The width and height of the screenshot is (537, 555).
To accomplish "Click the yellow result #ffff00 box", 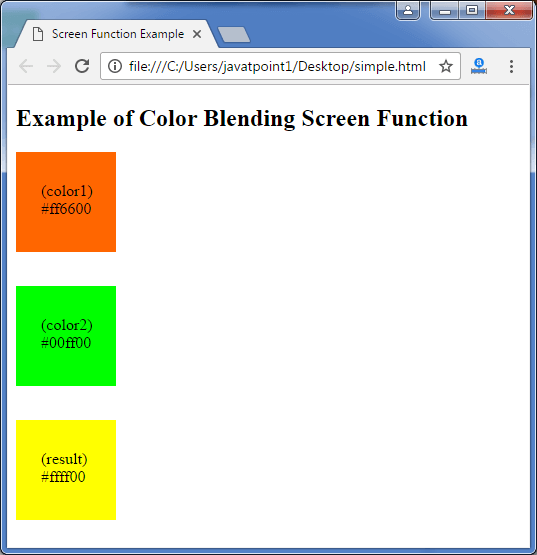I will (x=66, y=470).
